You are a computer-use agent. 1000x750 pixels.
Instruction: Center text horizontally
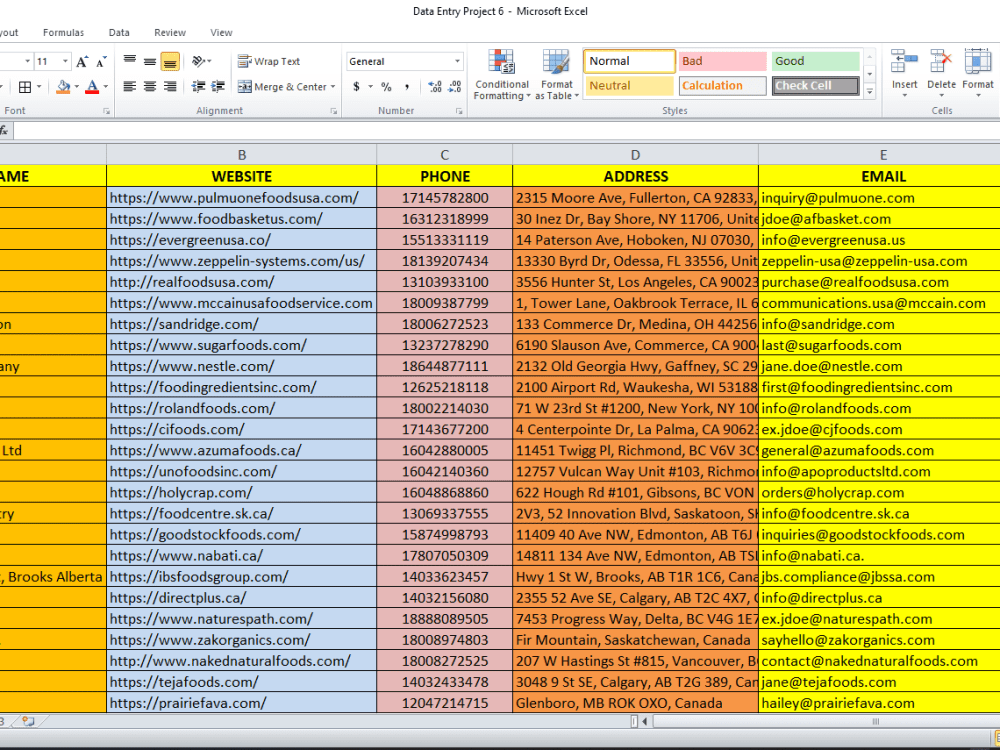(x=150, y=87)
